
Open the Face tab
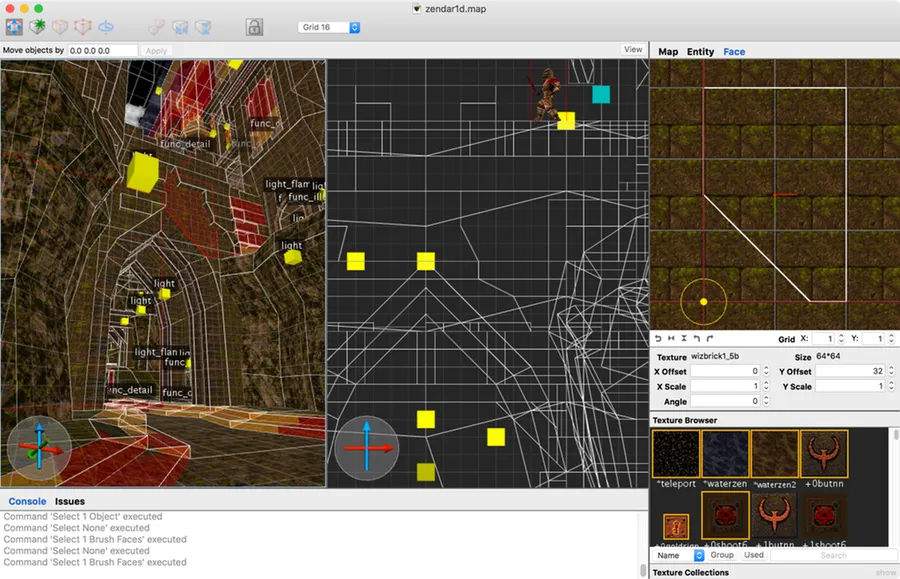coord(734,52)
